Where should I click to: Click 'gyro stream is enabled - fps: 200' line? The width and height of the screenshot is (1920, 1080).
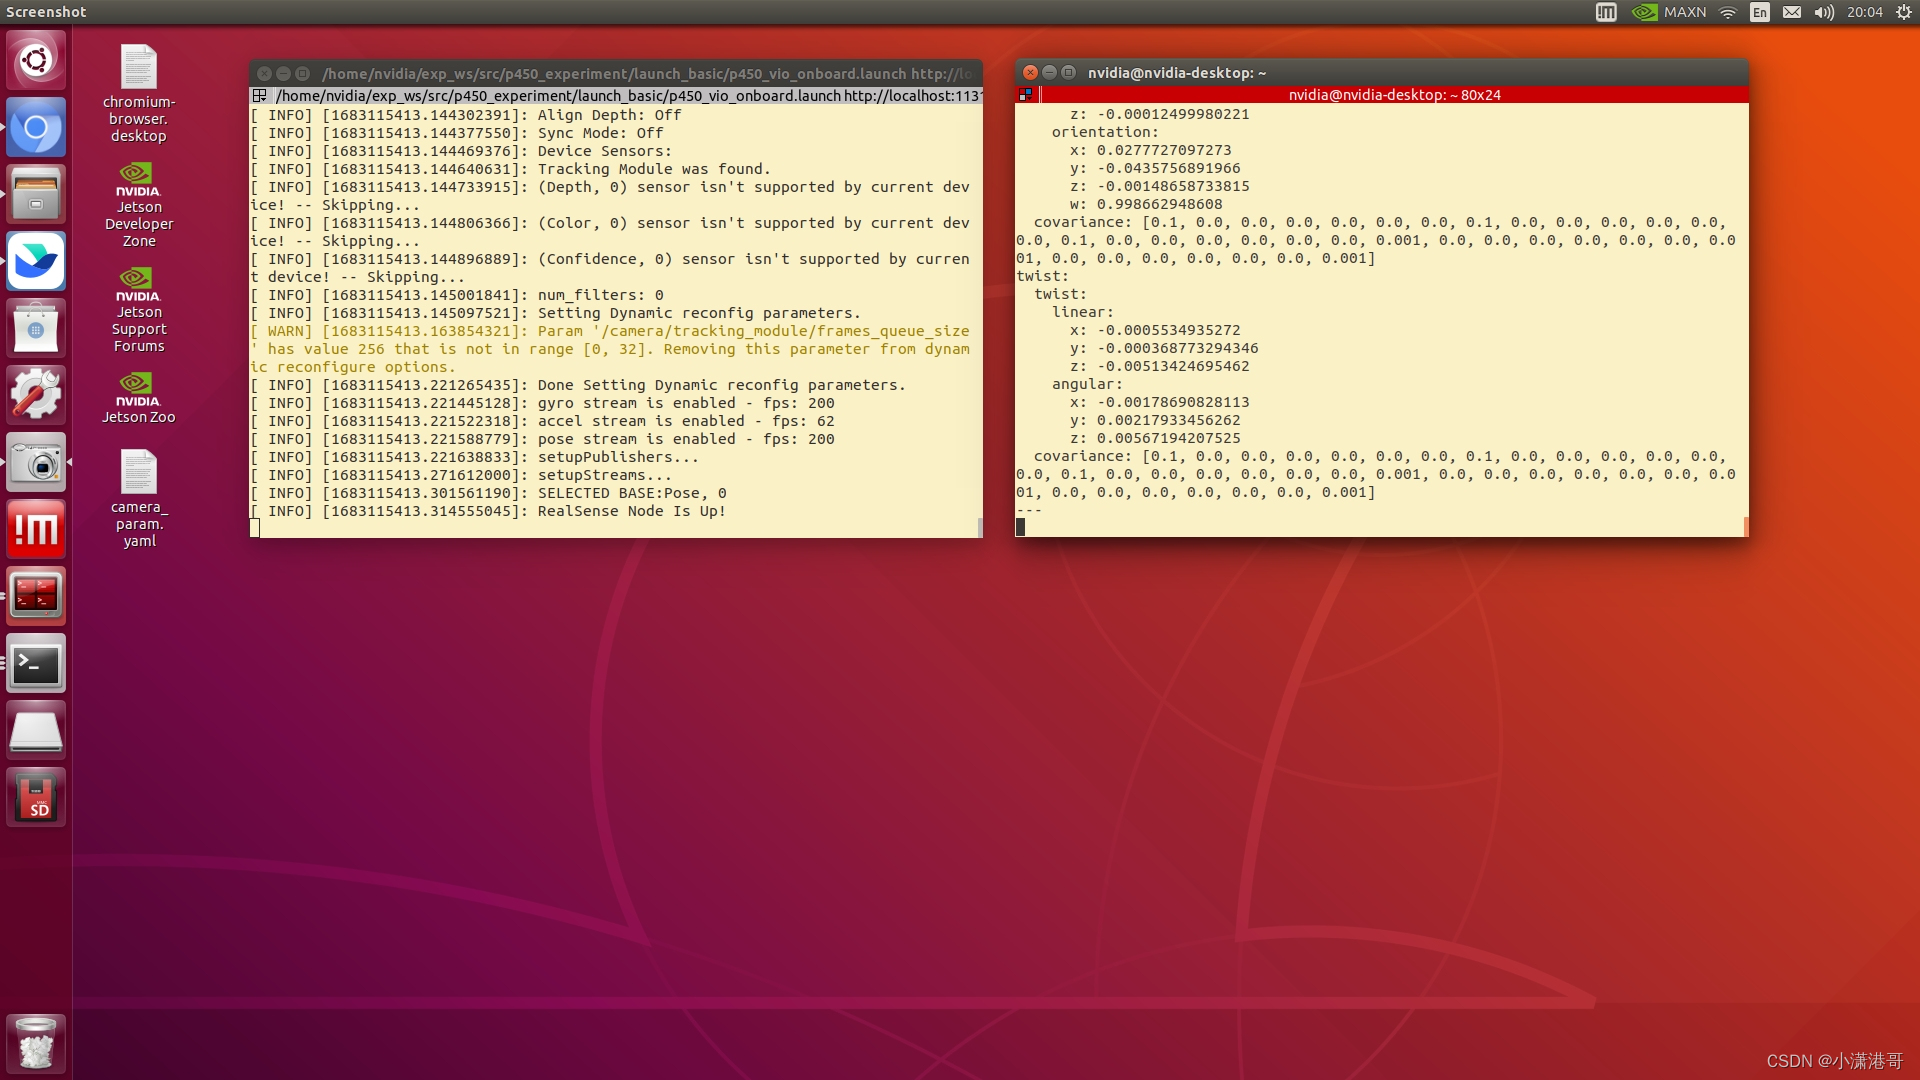[542, 403]
